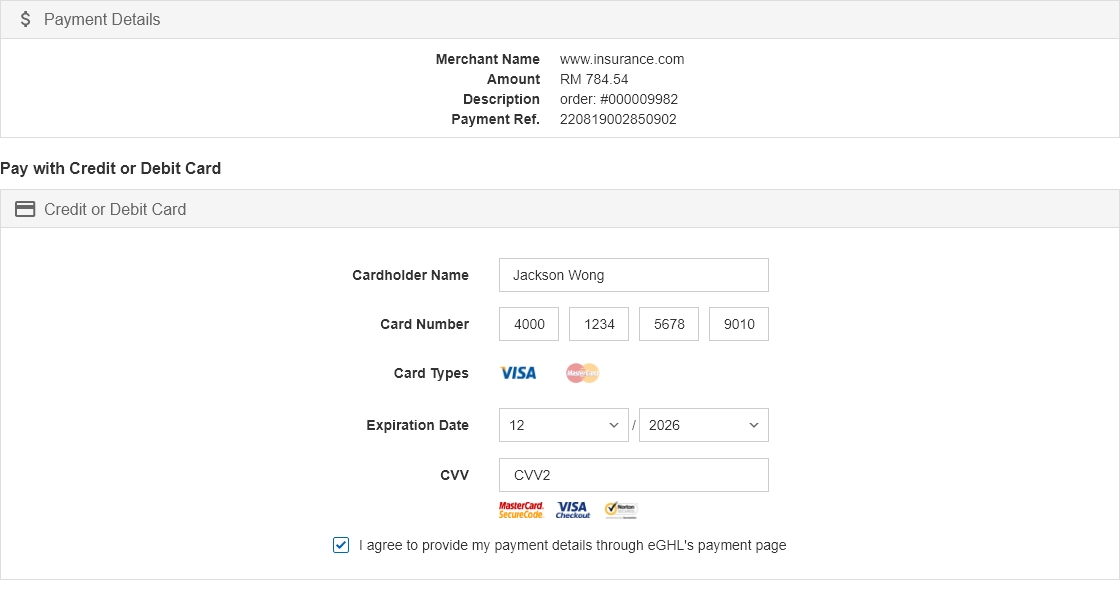
Task: Click the second card number box 1234
Action: coord(599,324)
